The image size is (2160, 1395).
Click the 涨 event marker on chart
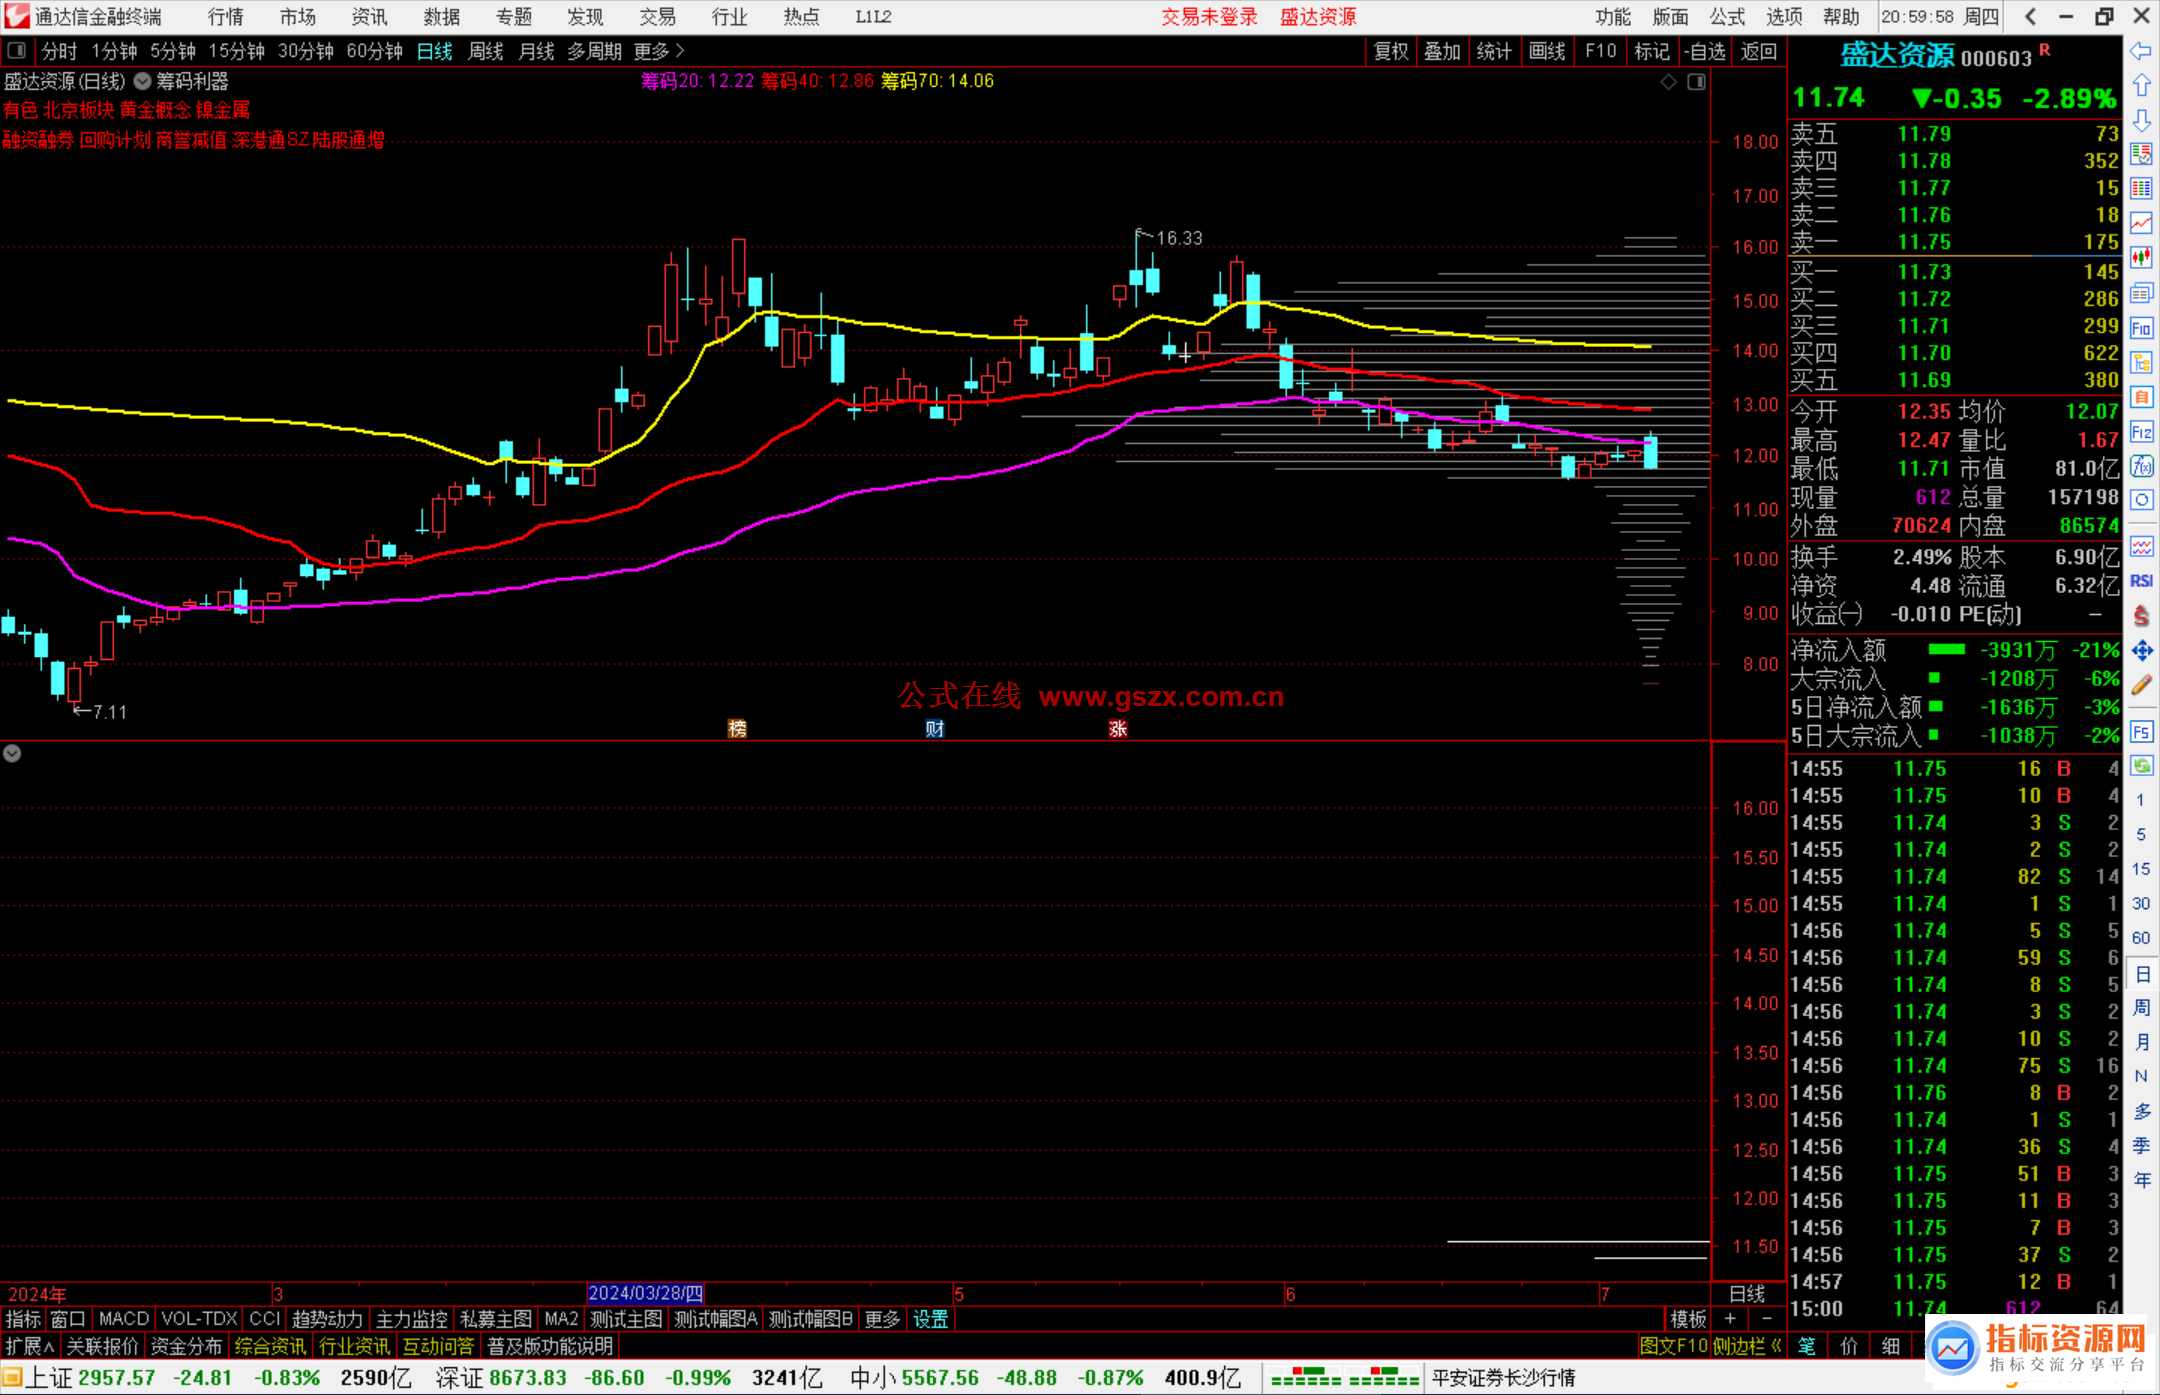click(x=1117, y=729)
